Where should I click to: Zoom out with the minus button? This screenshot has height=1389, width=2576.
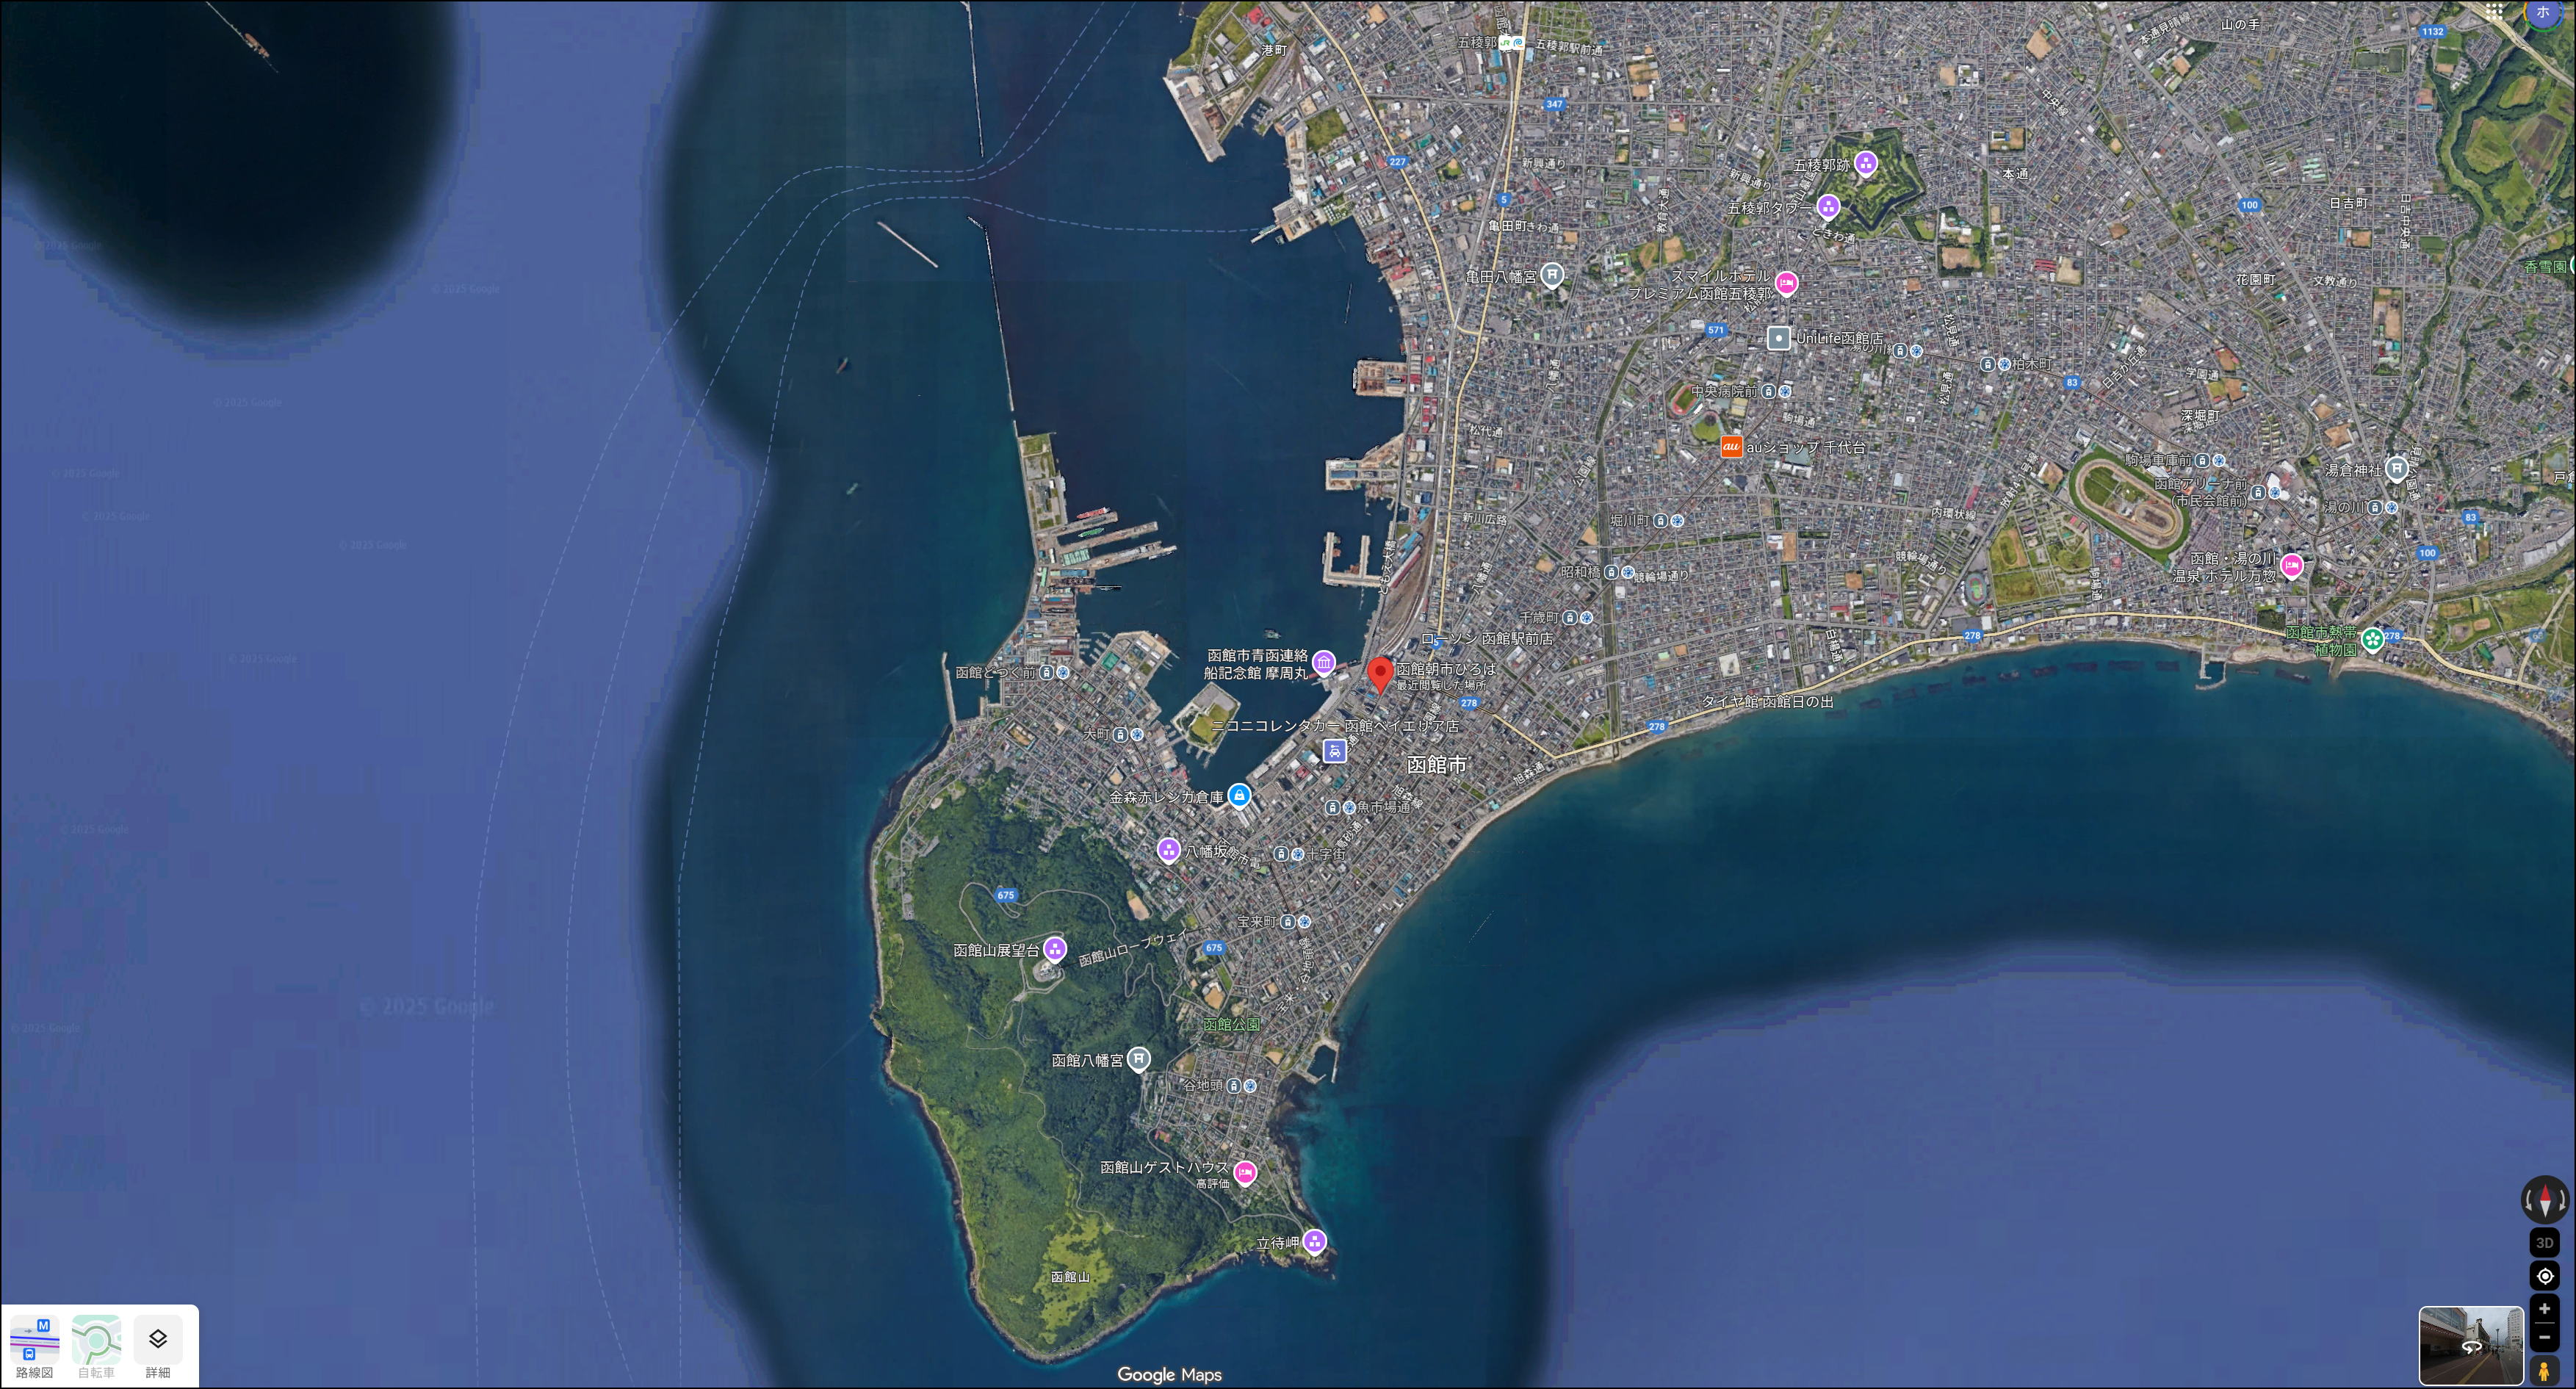(x=2544, y=1338)
